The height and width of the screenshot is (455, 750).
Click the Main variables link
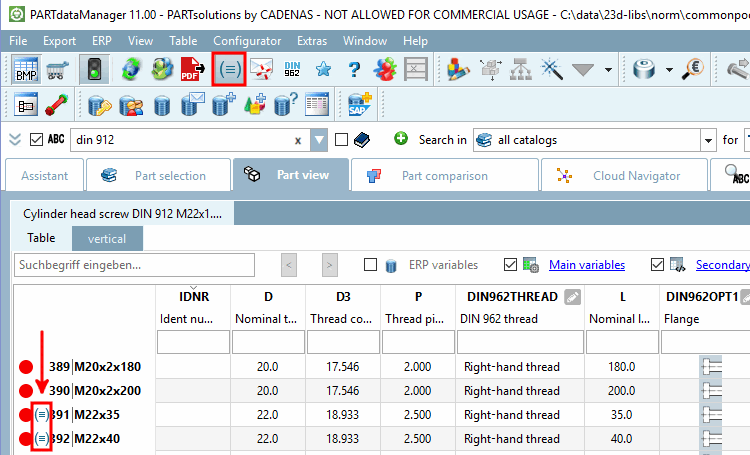point(586,265)
